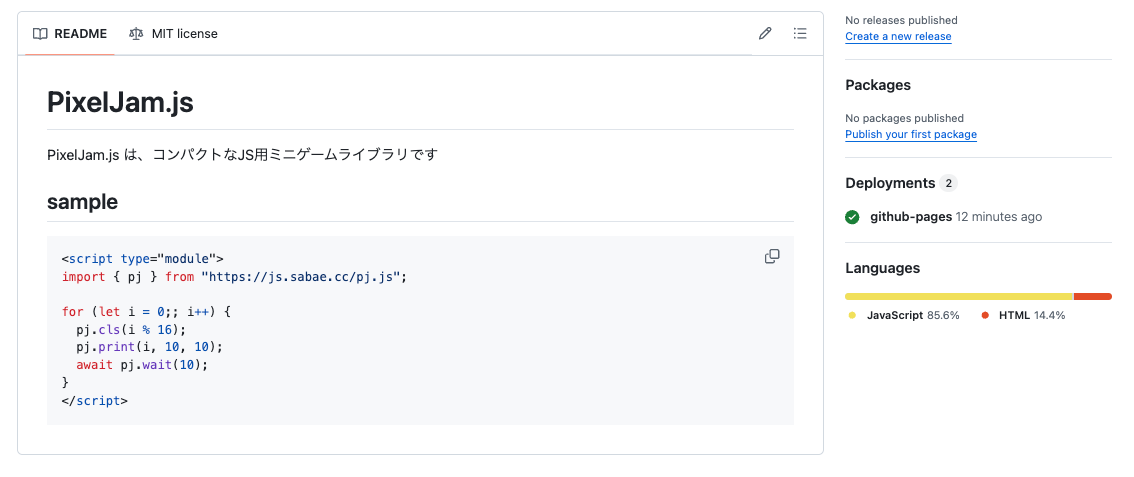Open the "Create a new release" link

[898, 36]
